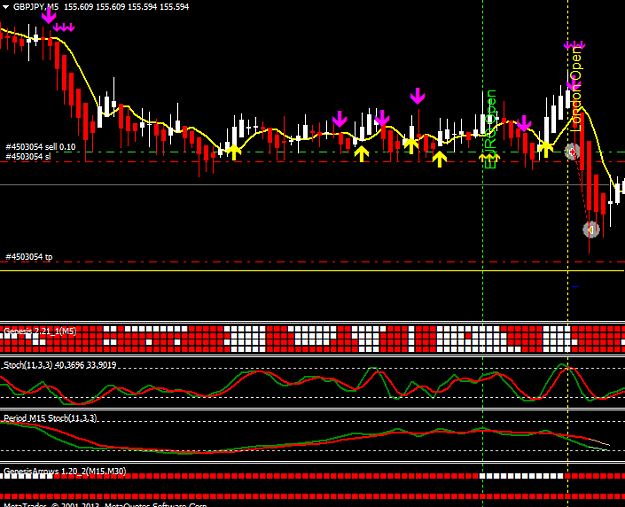The image size is (625, 507).
Task: Select the green dashed sell entry price line
Action: (312, 152)
